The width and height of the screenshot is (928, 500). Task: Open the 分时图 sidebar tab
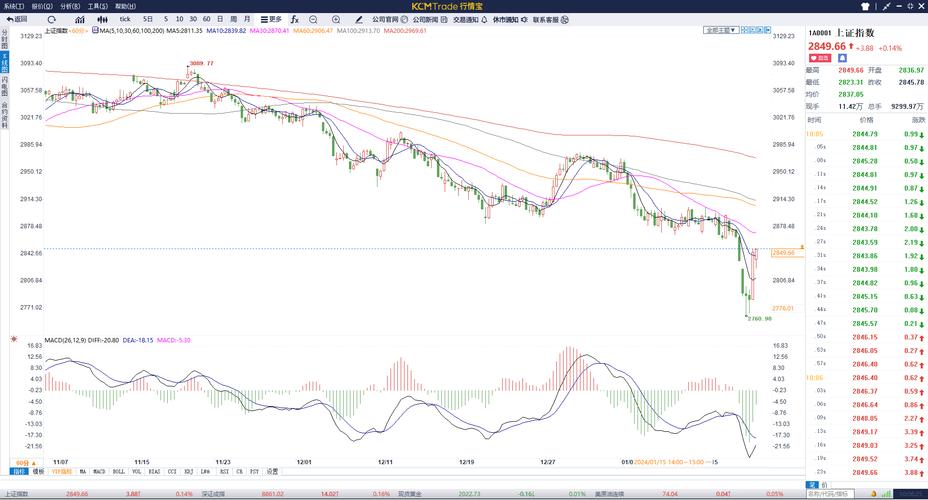coord(4,39)
